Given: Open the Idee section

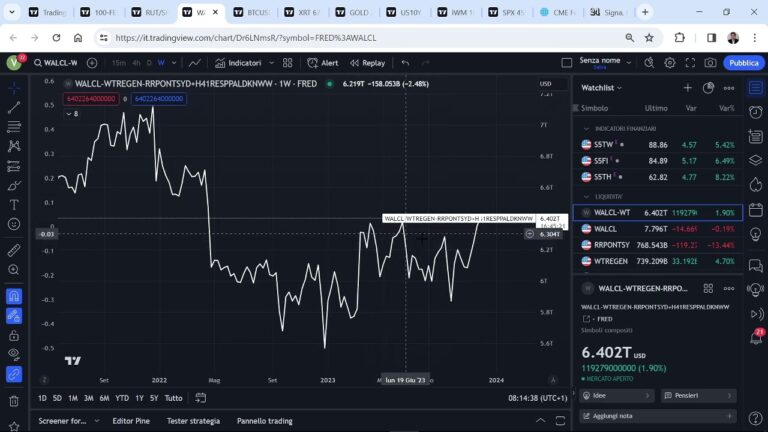Looking at the screenshot, I should point(616,395).
